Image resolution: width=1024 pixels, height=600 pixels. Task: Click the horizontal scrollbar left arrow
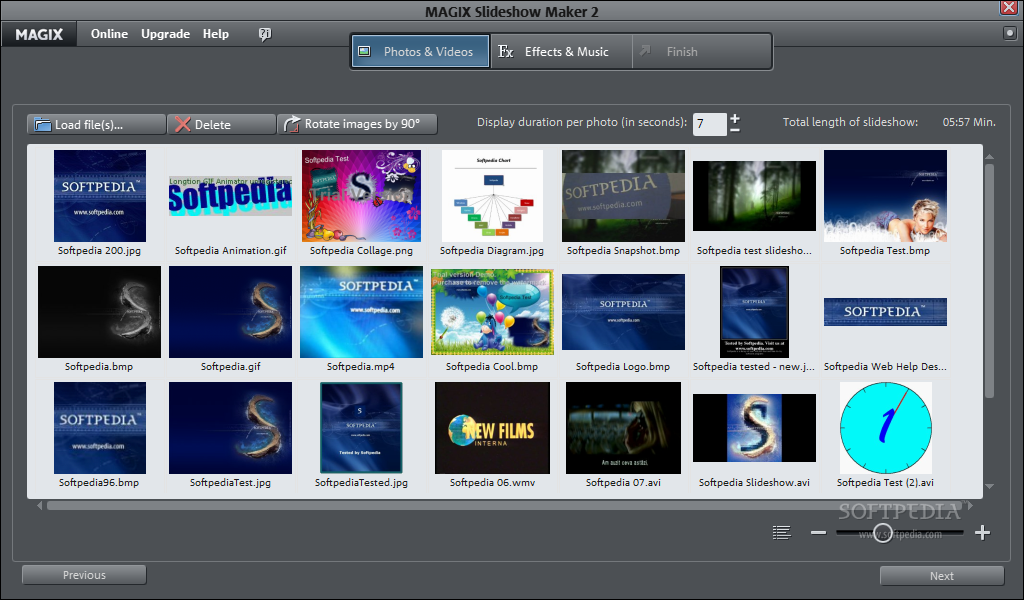click(40, 505)
